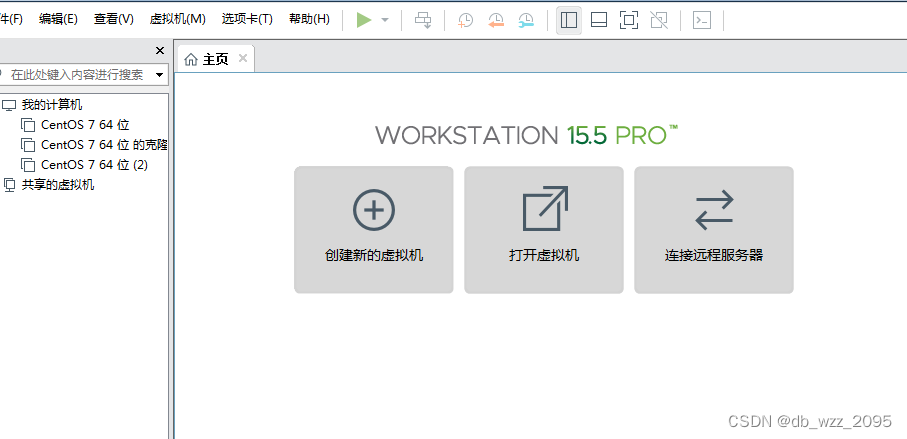Click the Send Ctrl+Alt+Del toolbar icon
This screenshot has height=439, width=907.
423,20
